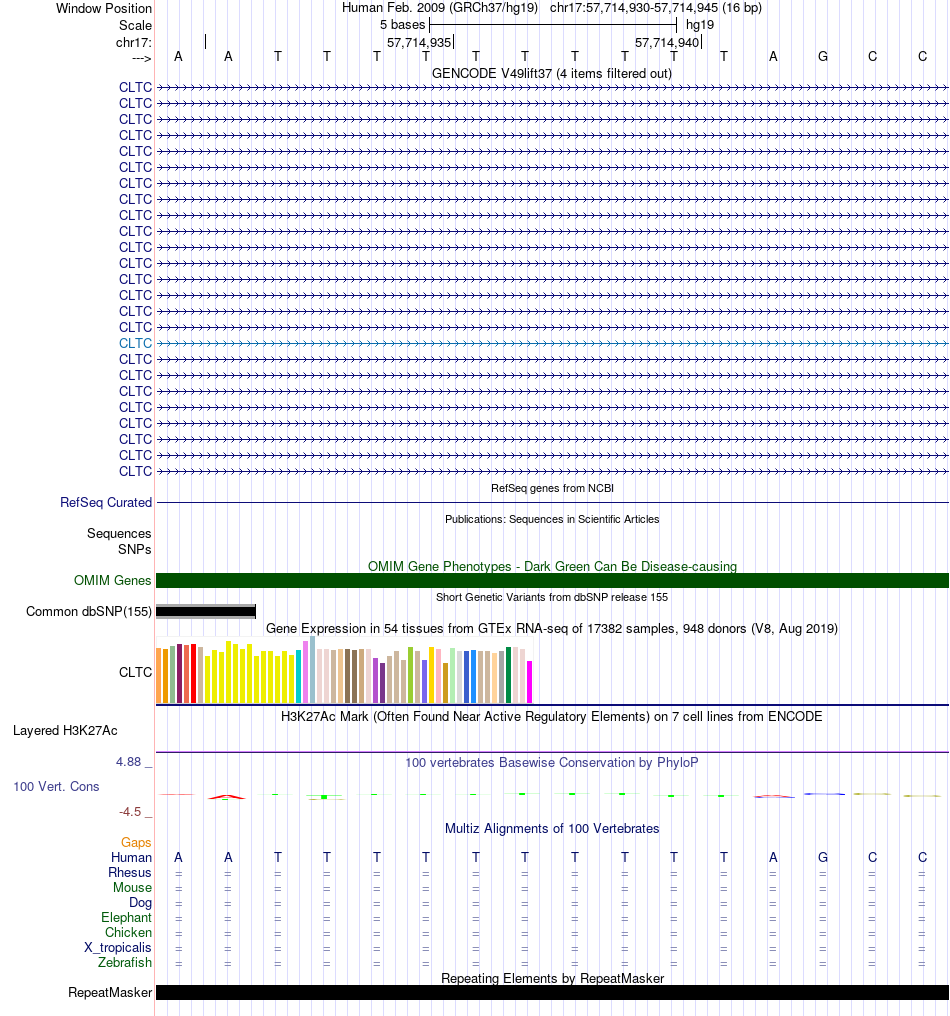Click the red peak in PhyloP graph

point(227,796)
